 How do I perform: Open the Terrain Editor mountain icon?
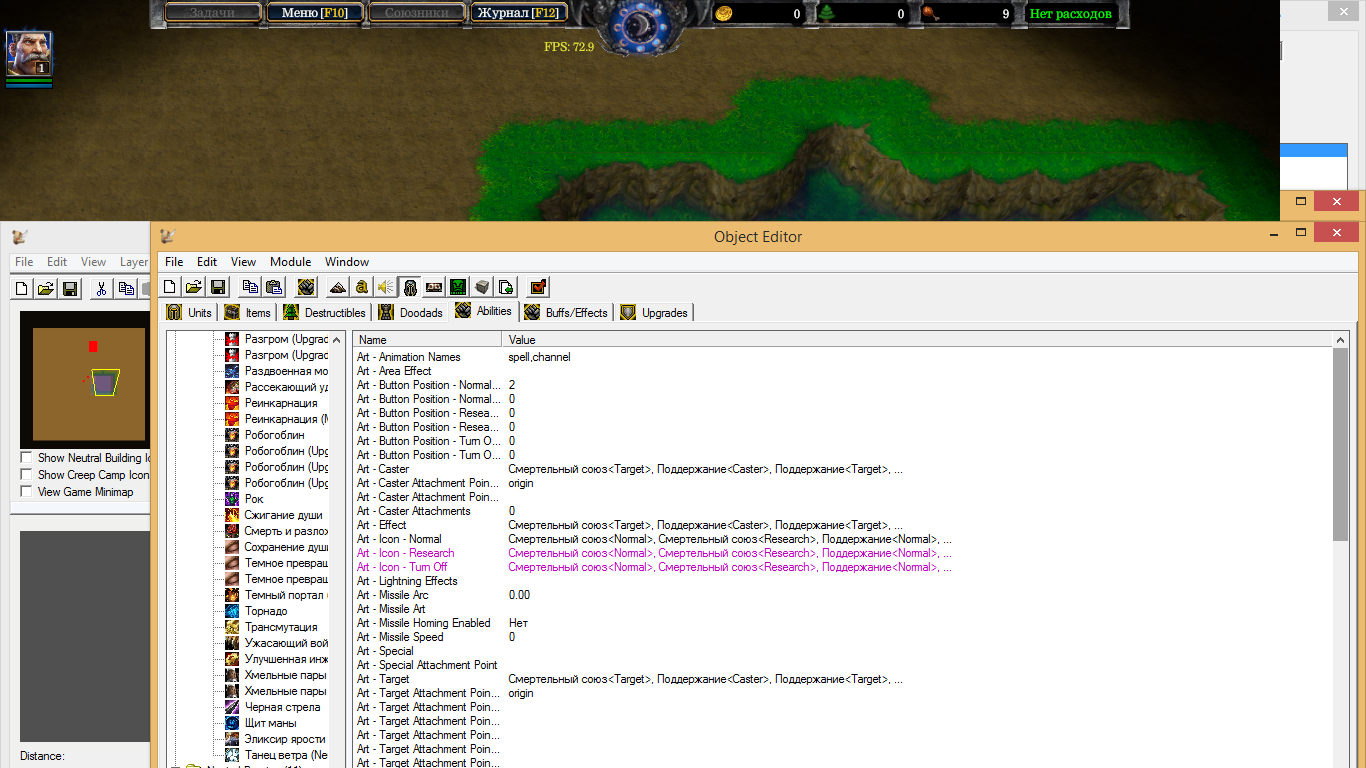[338, 287]
